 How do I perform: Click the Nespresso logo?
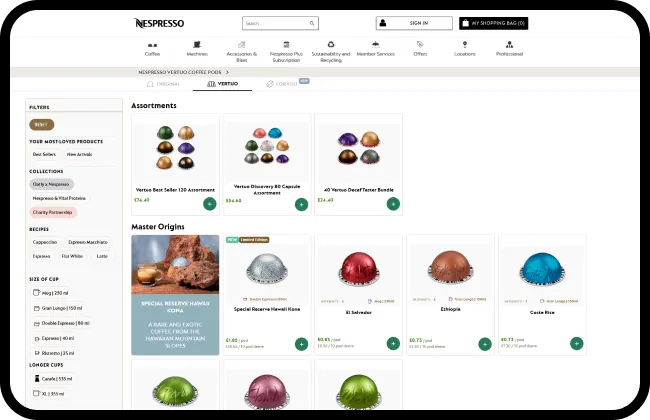(159, 23)
